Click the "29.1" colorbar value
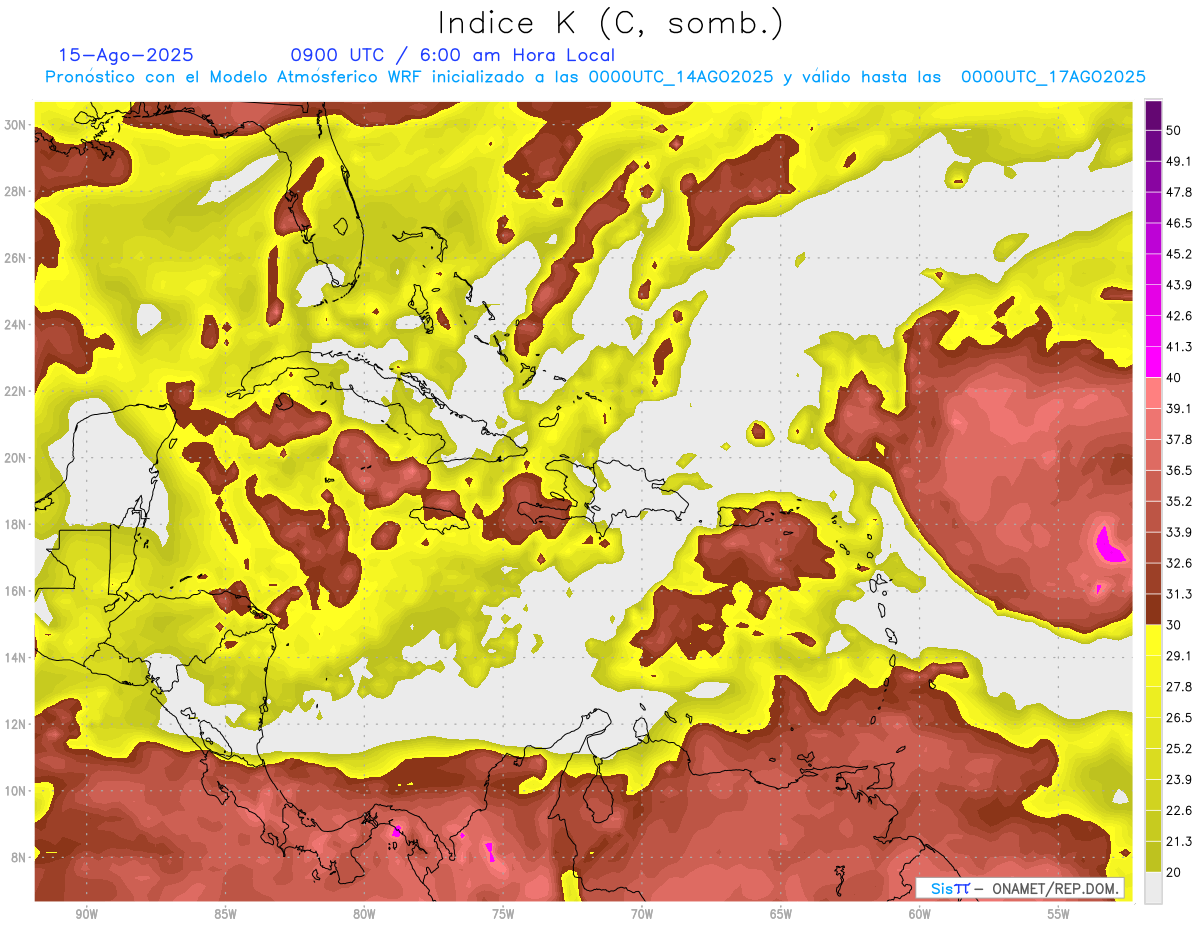 (x=1178, y=655)
